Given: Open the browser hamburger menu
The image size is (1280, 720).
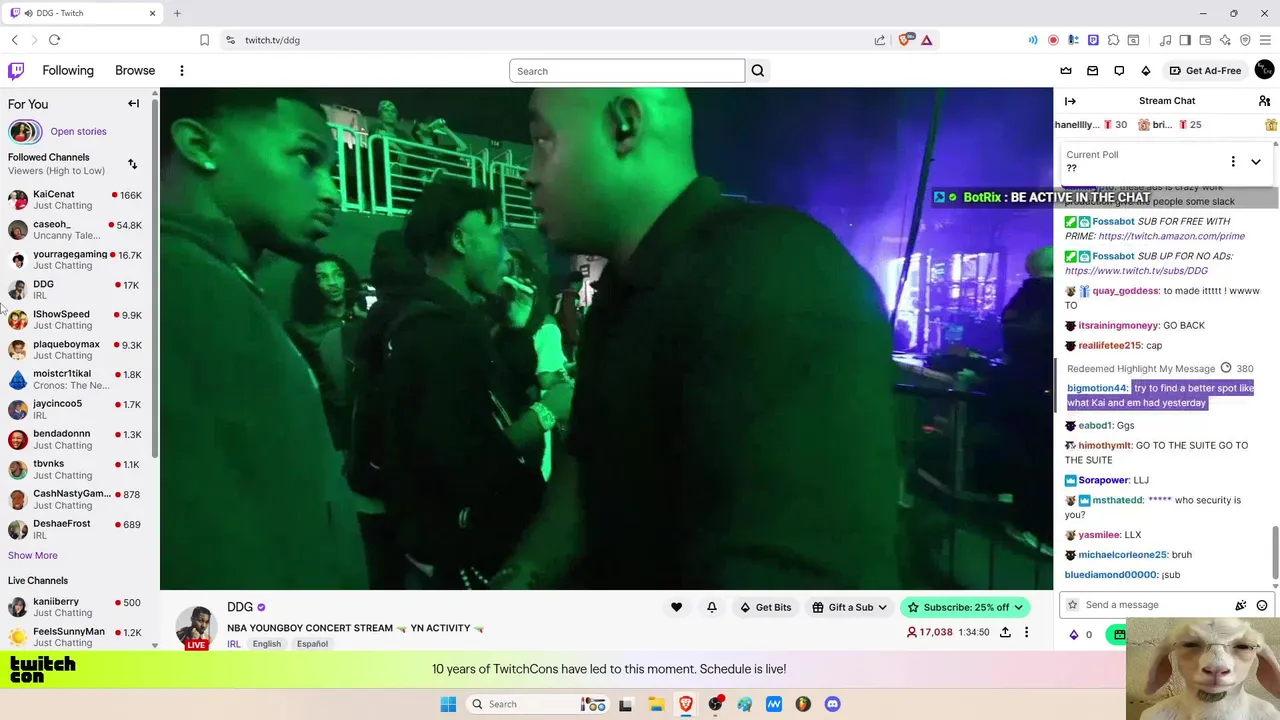Looking at the screenshot, I should [x=1265, y=40].
